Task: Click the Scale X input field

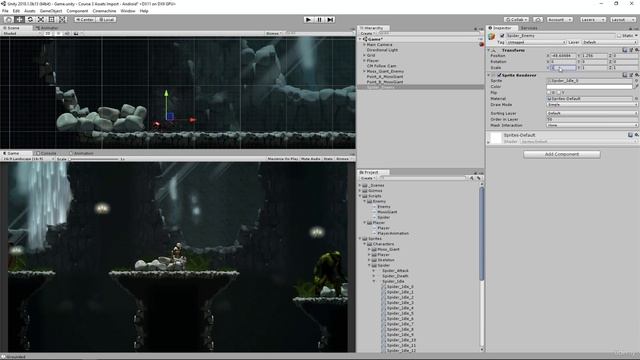Action: point(563,68)
